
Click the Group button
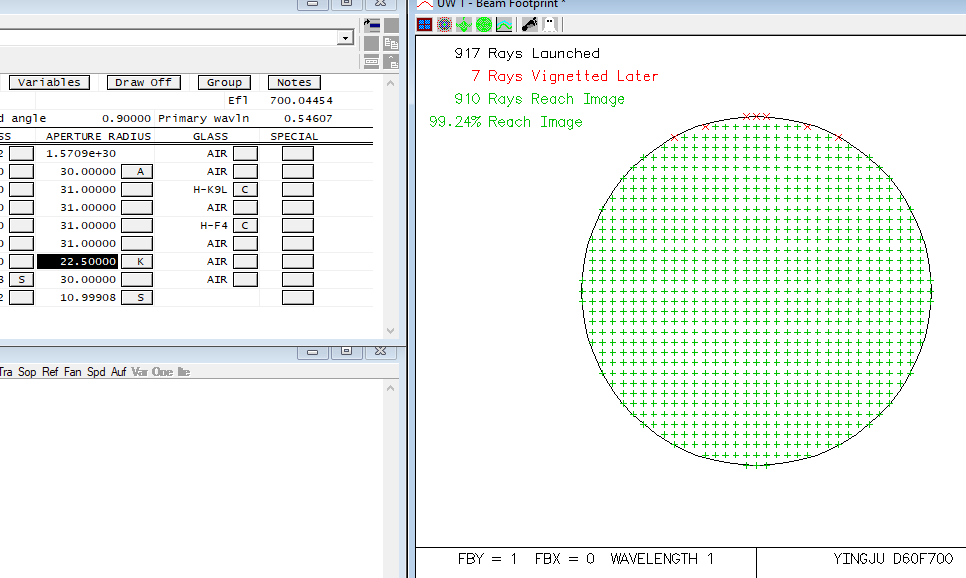pos(224,82)
